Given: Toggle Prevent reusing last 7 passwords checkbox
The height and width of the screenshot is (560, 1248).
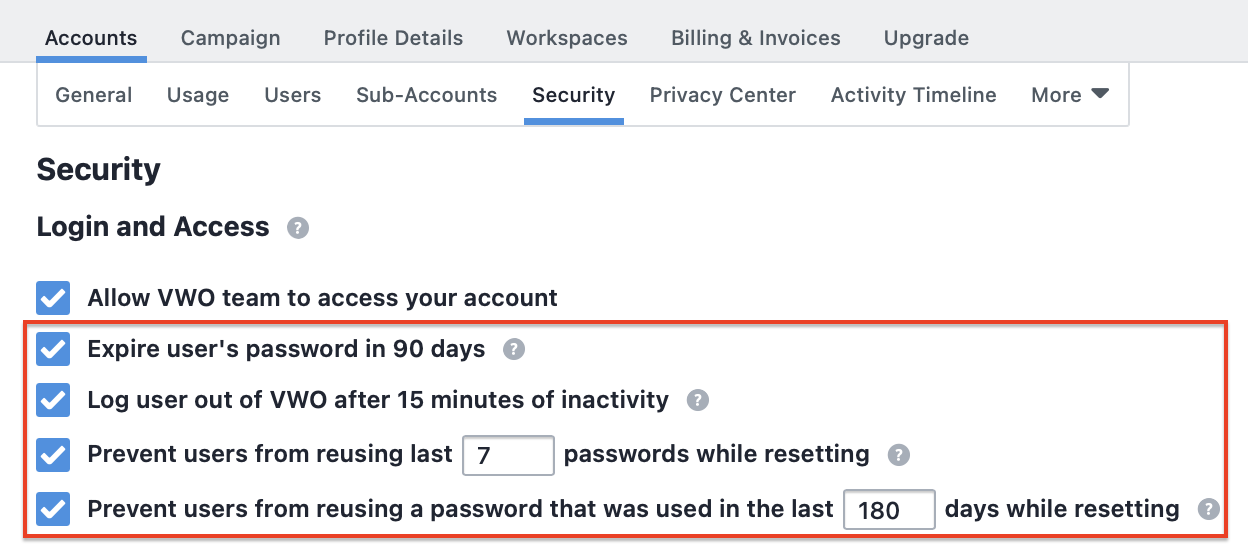Looking at the screenshot, I should click(x=53, y=455).
